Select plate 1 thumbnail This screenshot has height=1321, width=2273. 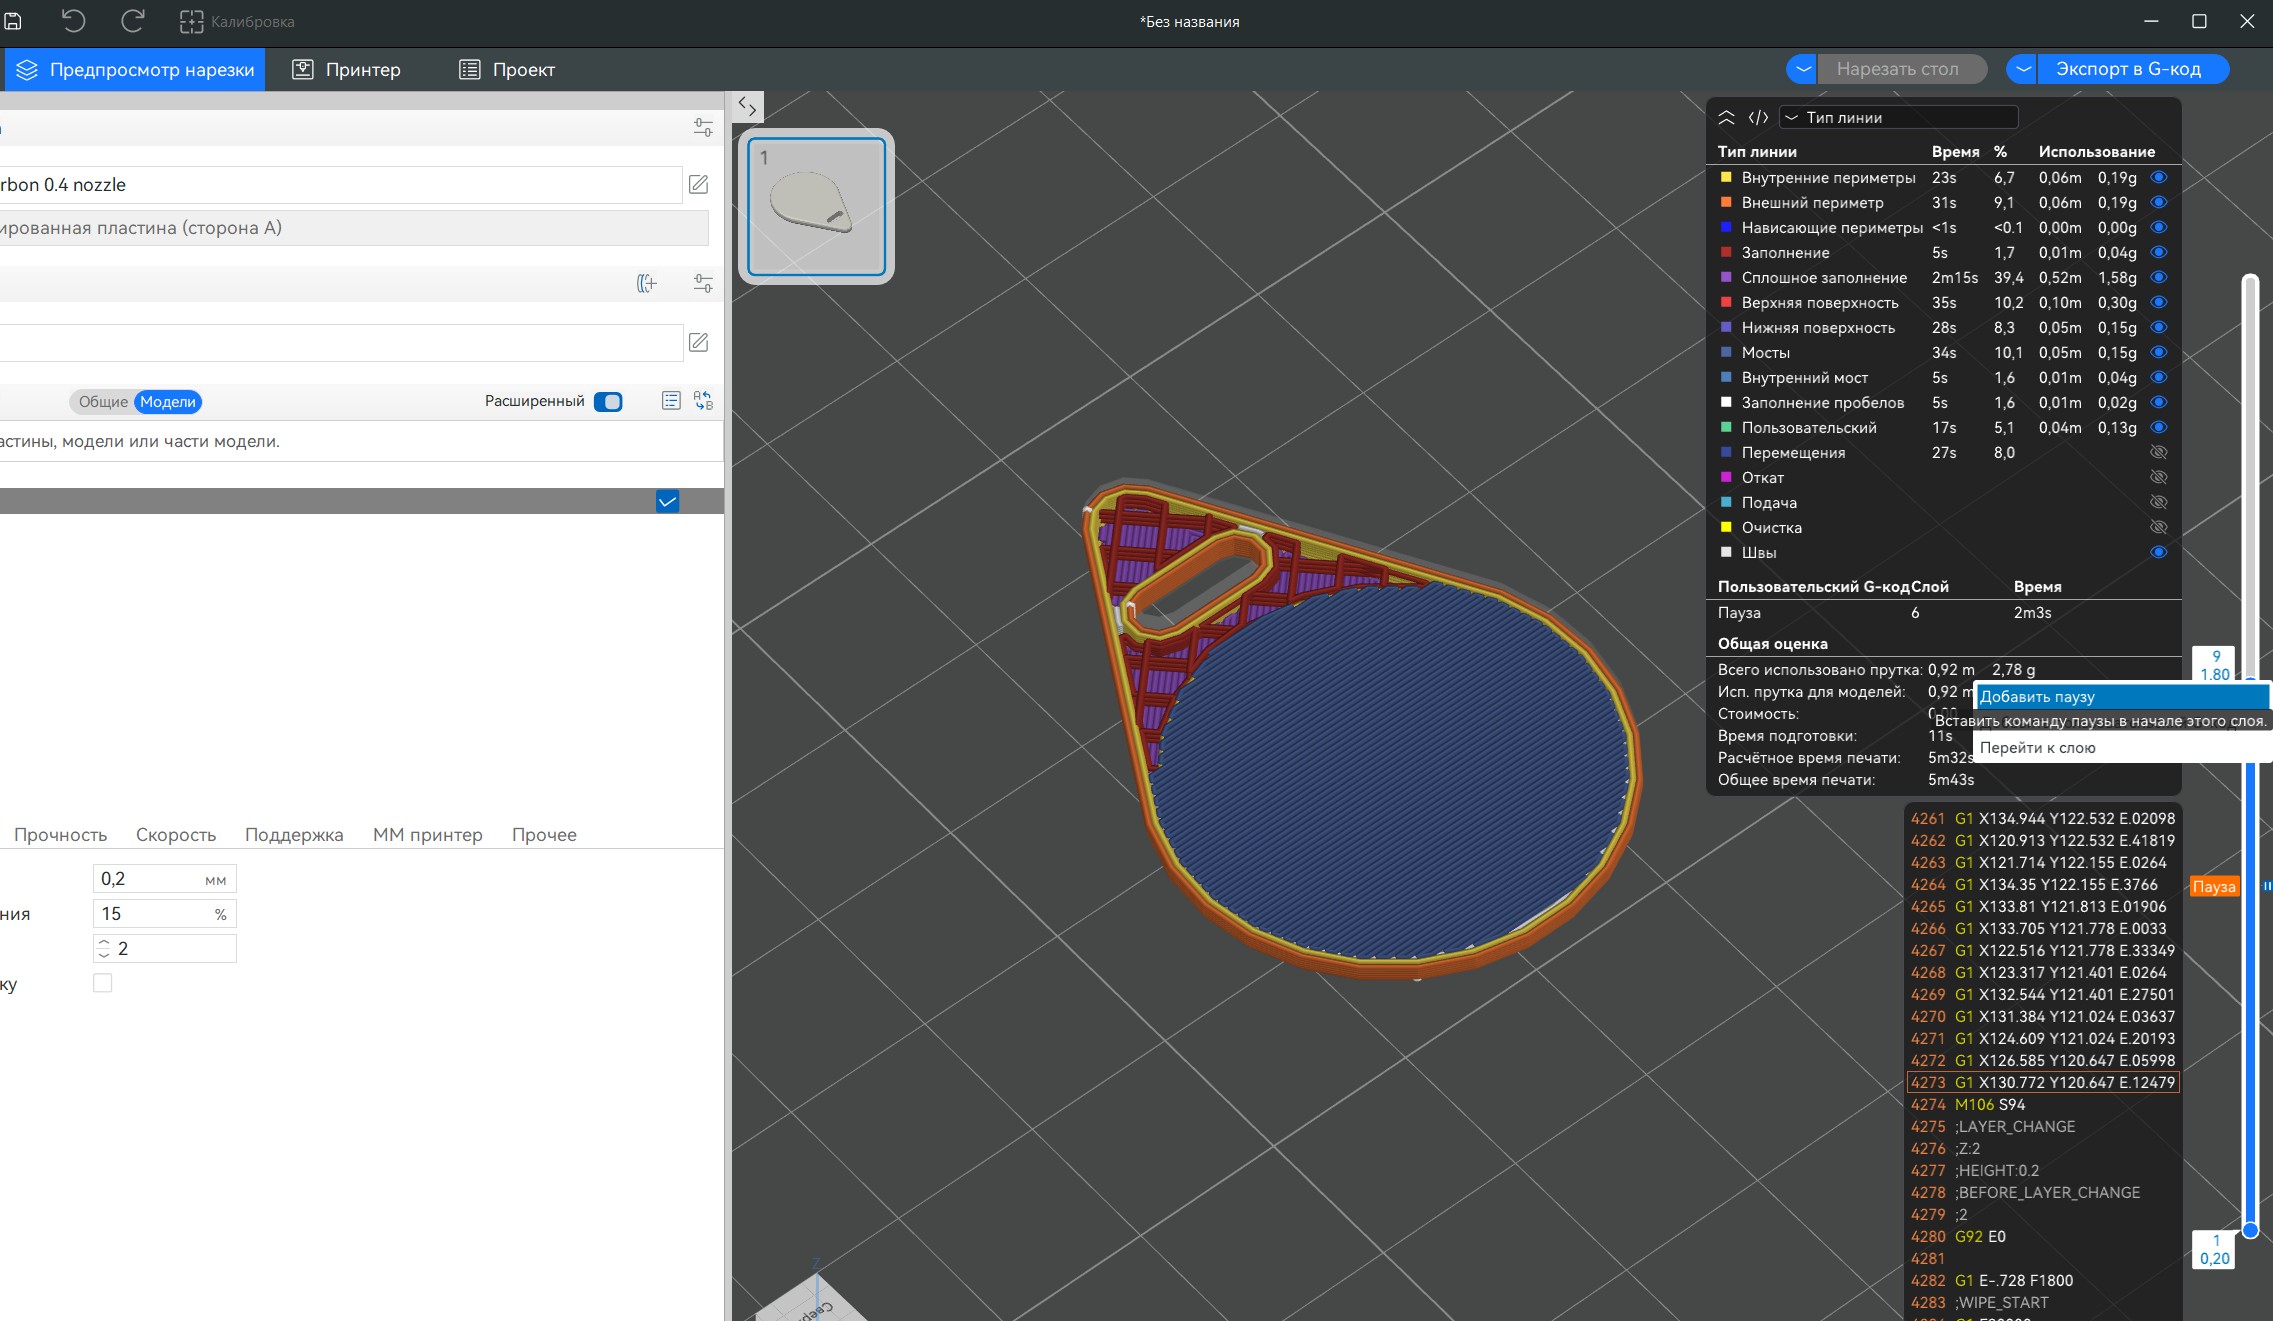pyautogui.click(x=816, y=206)
